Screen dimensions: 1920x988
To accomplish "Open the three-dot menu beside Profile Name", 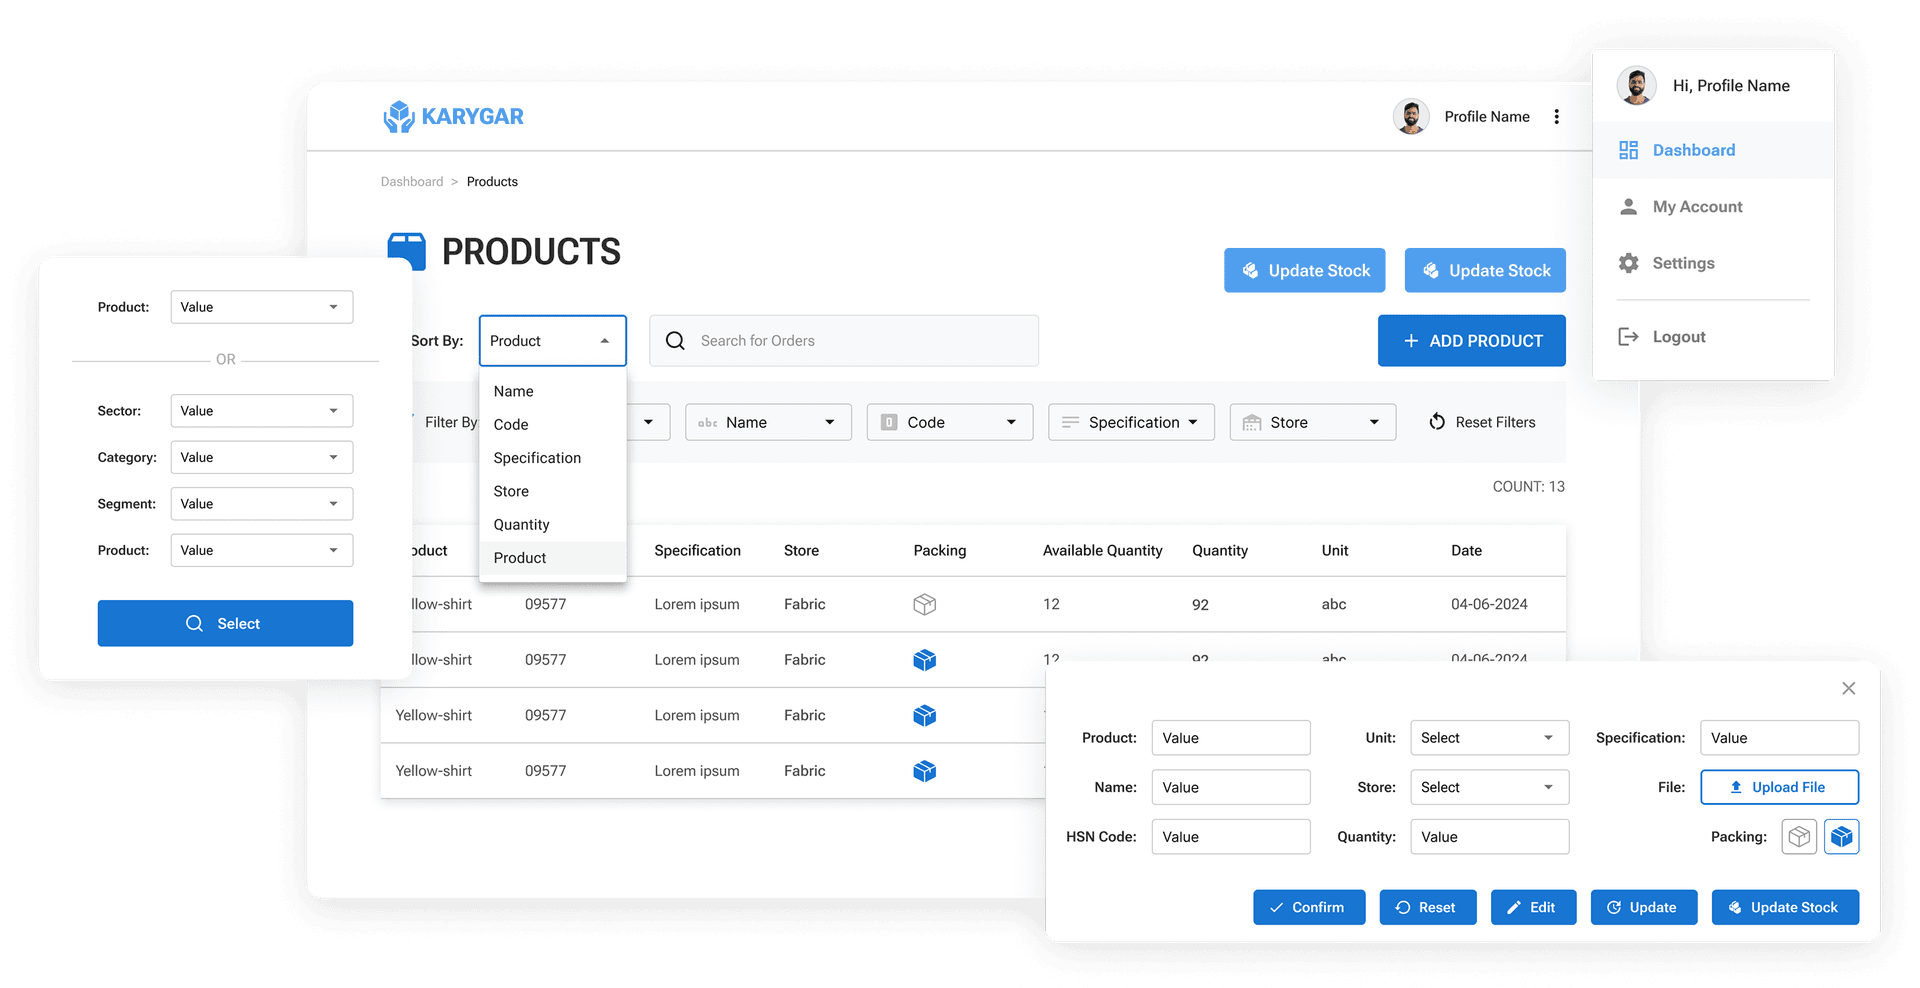I will [1556, 117].
